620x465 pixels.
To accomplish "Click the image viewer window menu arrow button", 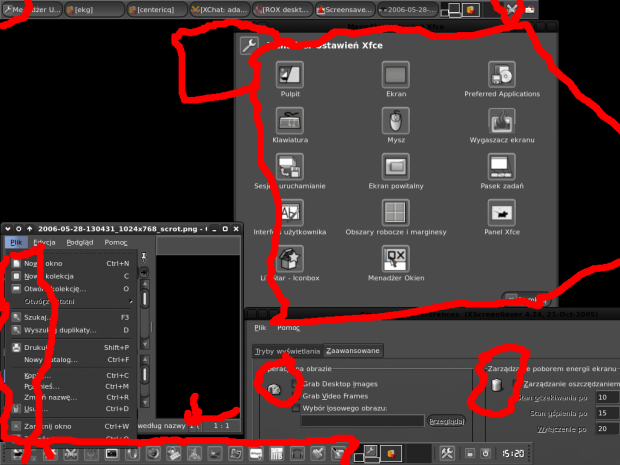I will tap(8, 229).
